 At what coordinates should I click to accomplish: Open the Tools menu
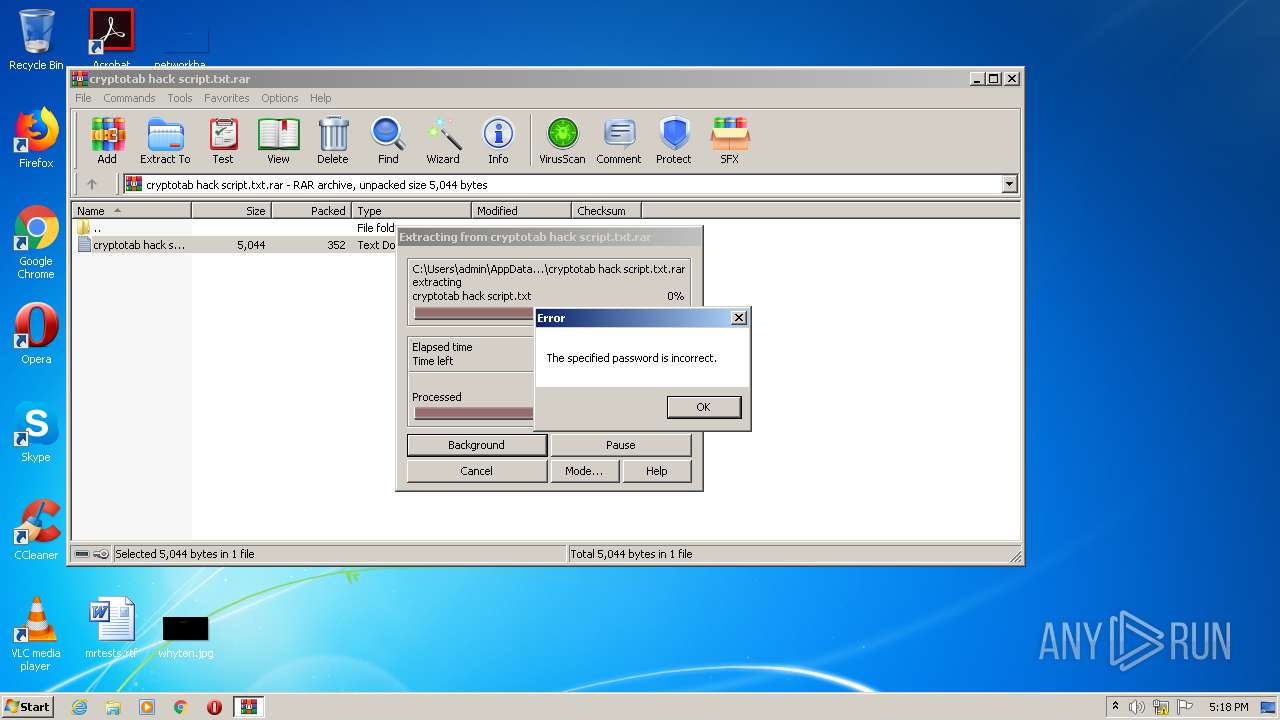click(180, 98)
